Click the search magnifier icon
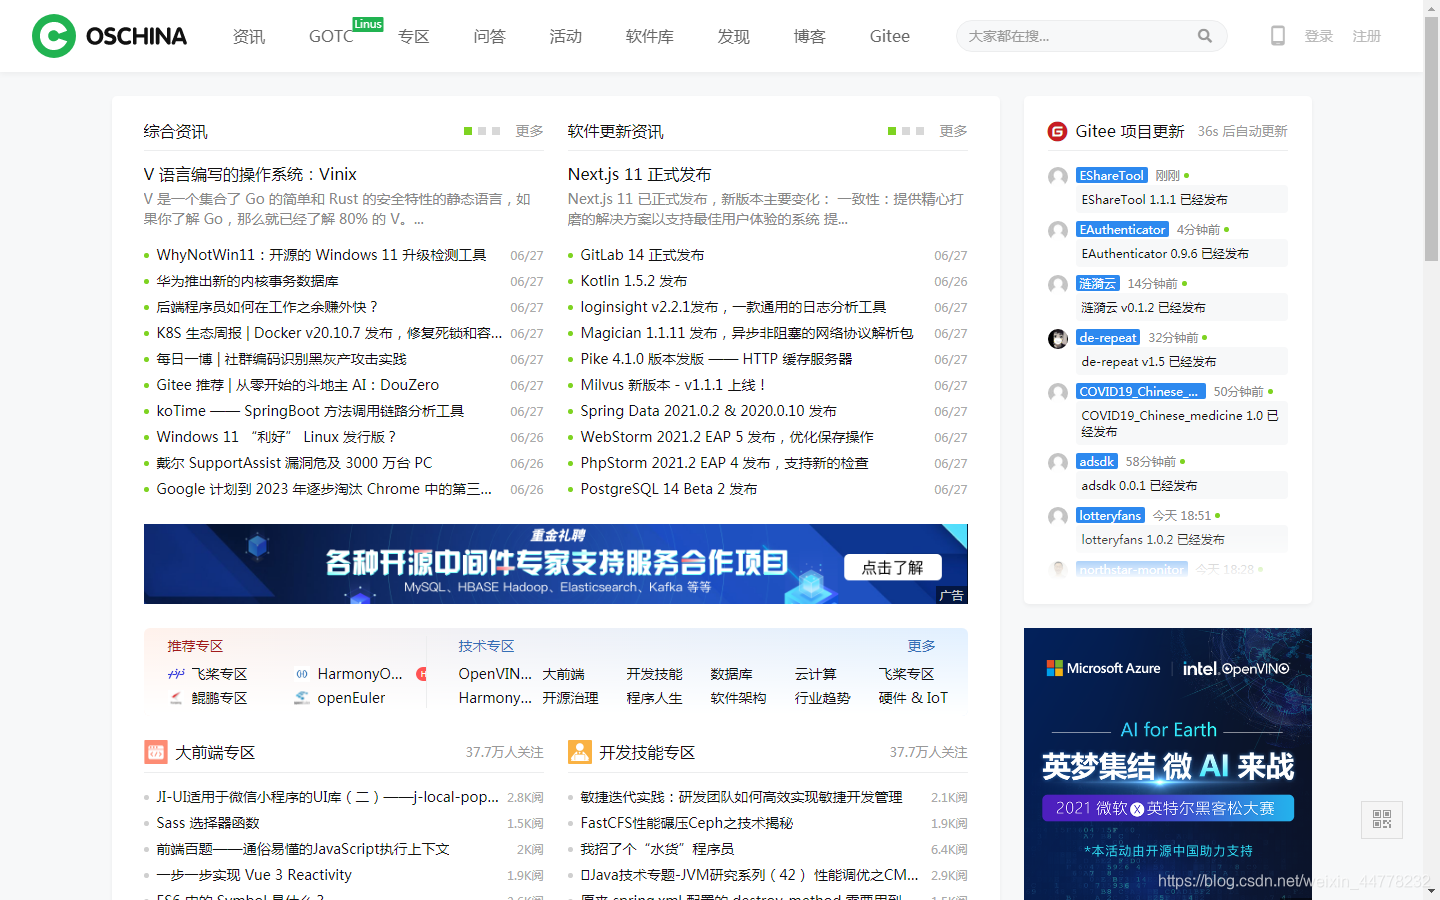1440x900 pixels. [1205, 36]
